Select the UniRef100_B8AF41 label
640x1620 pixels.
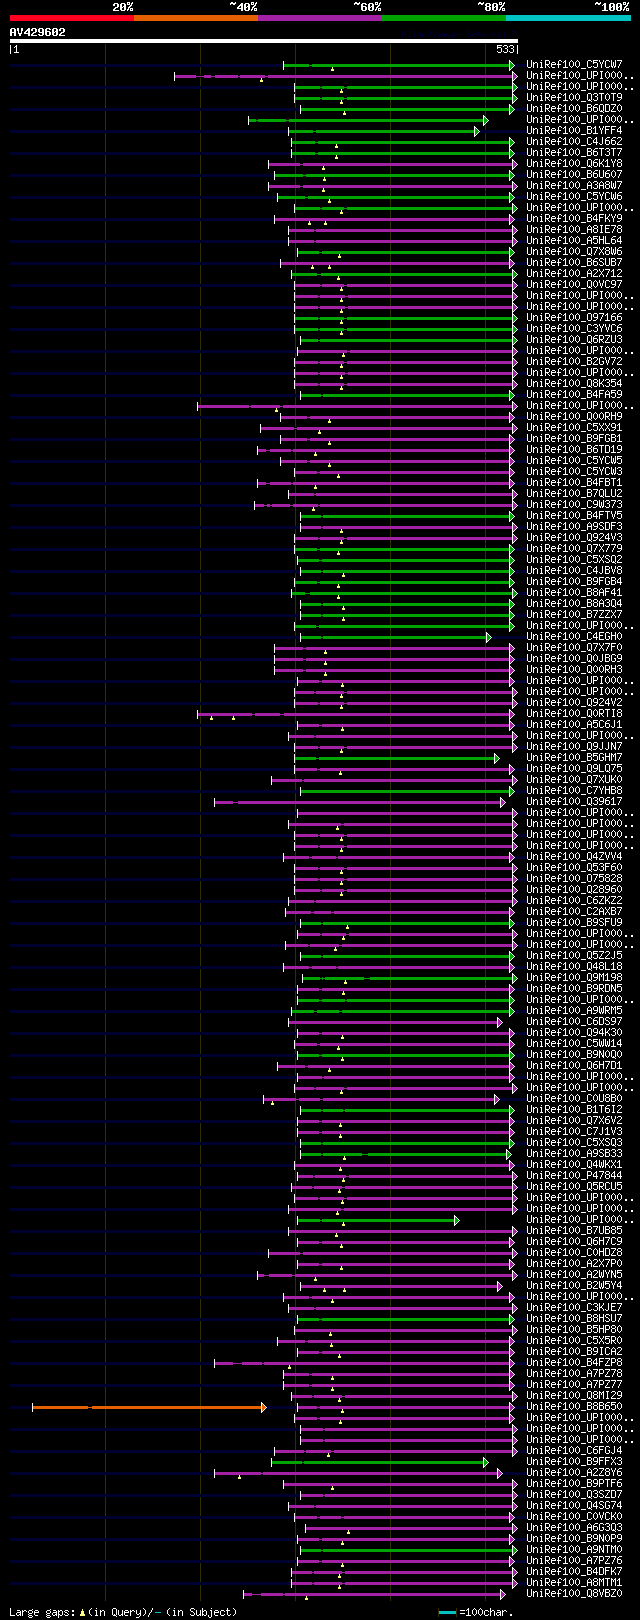tap(574, 592)
